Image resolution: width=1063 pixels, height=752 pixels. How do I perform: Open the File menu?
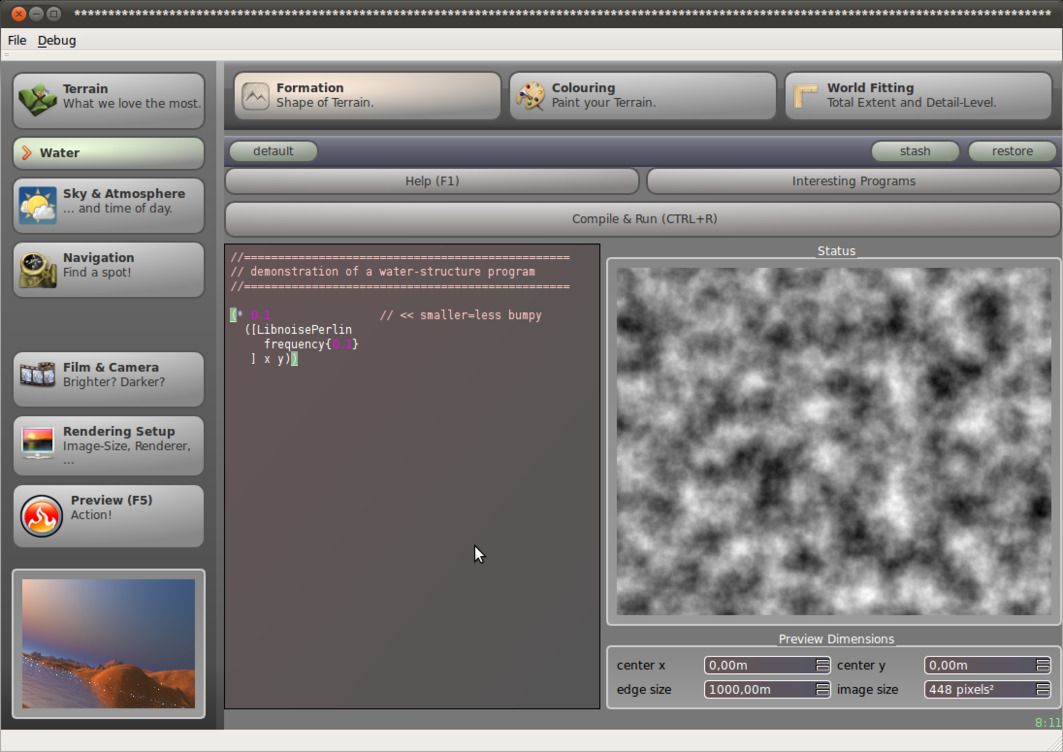point(17,40)
